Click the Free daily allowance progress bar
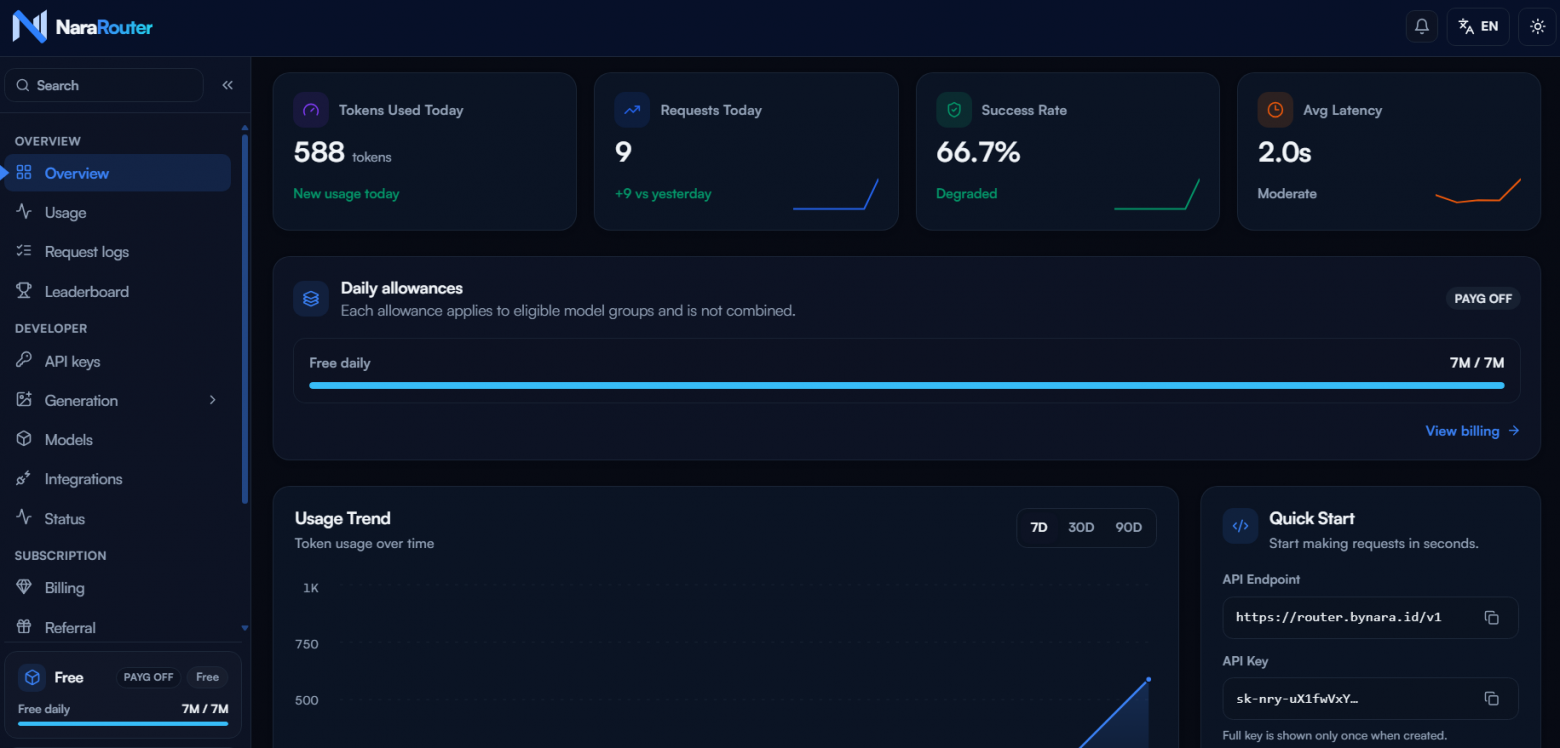 point(906,385)
